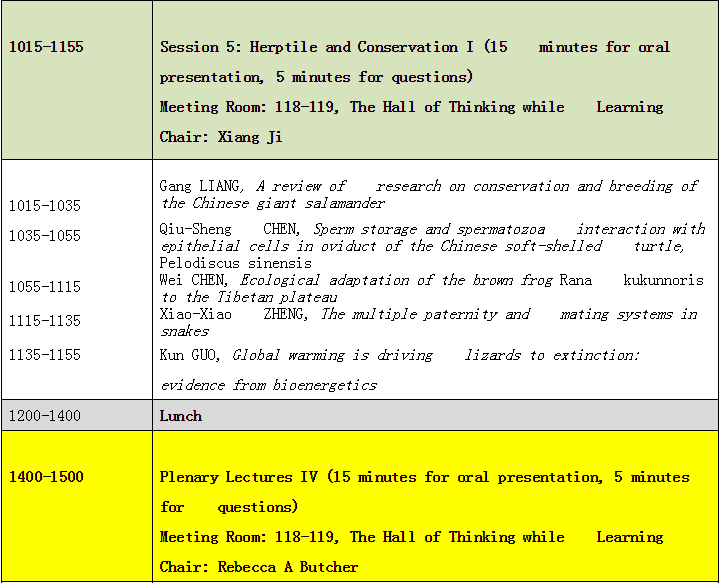Click the Lunch row label

181,415
